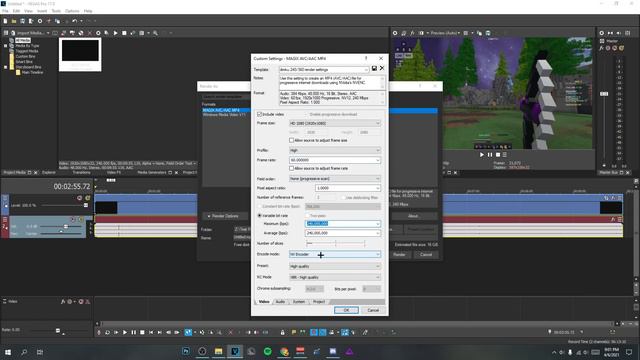This screenshot has height=360, width=640.
Task: Click Play in the timeline transport bar
Action: tap(125, 333)
